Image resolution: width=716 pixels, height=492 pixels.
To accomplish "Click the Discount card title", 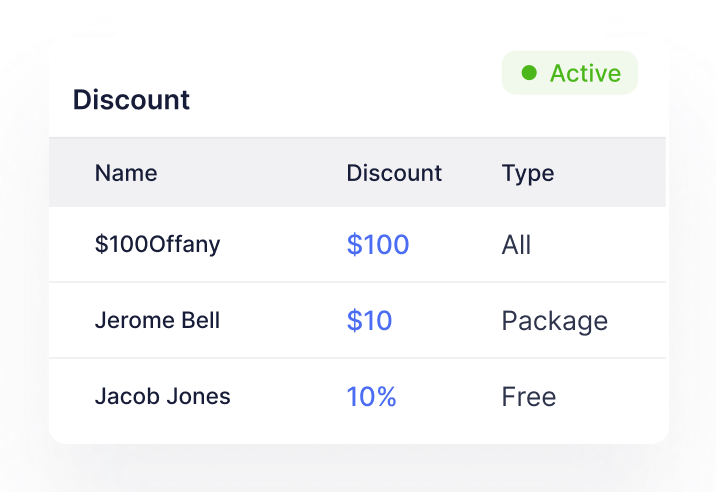I will [131, 100].
